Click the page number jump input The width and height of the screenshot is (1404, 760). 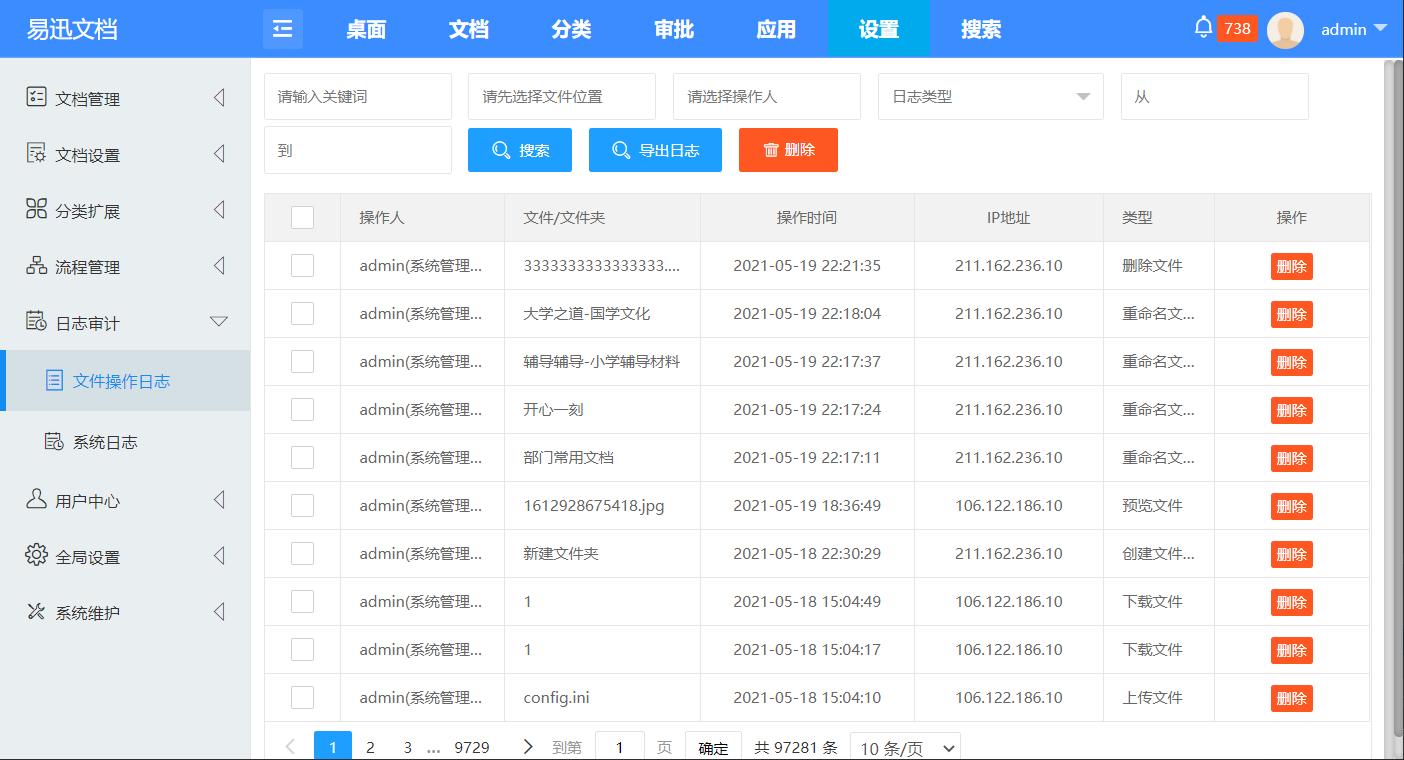pyautogui.click(x=620, y=747)
